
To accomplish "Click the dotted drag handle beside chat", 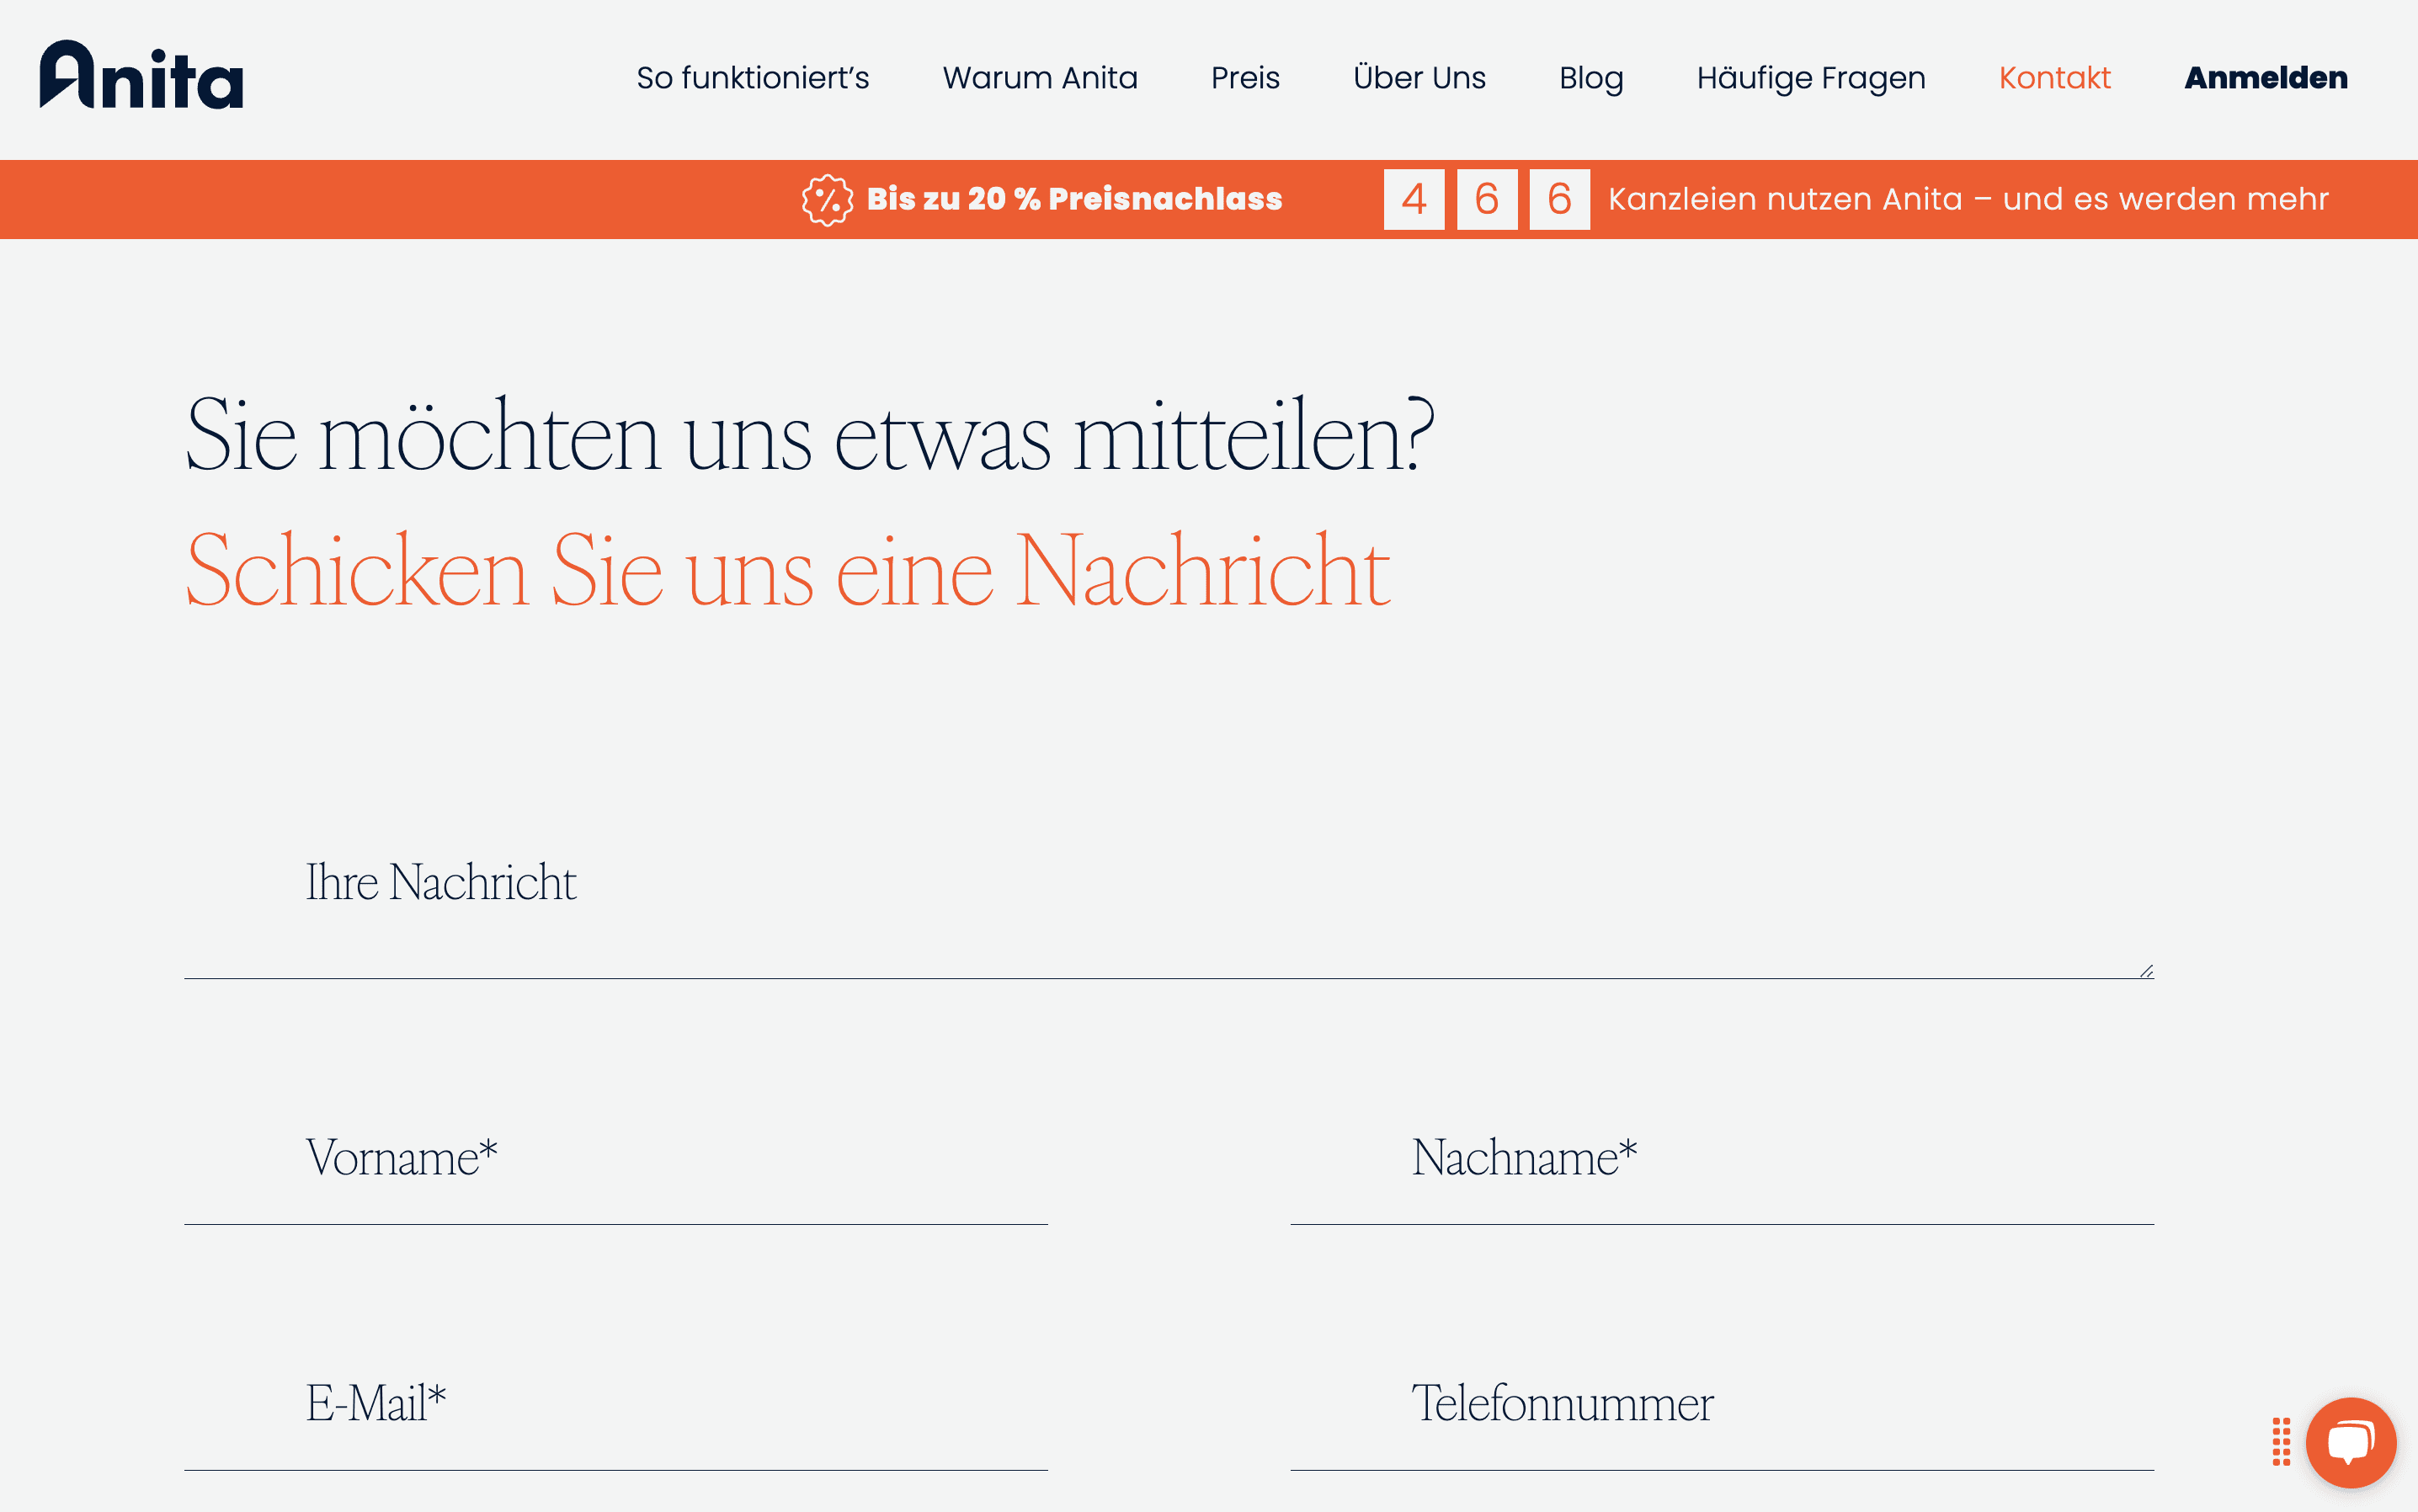I will tap(2281, 1442).
